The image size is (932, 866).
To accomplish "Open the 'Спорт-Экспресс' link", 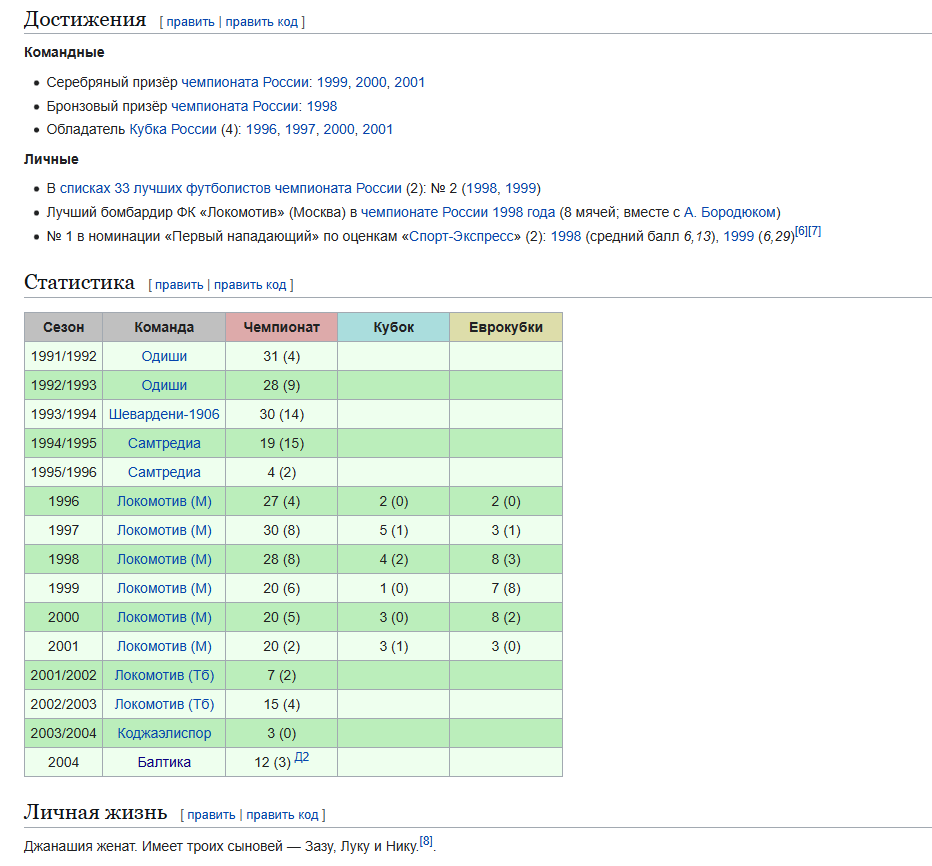I will pyautogui.click(x=461, y=236).
